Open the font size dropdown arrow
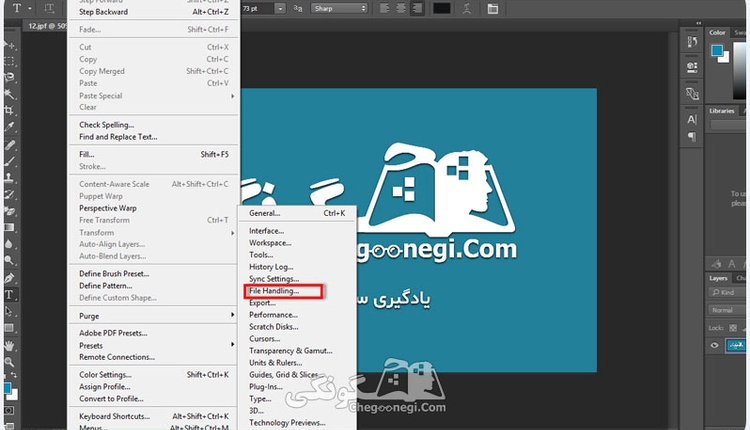The height and width of the screenshot is (430, 750). tap(280, 9)
